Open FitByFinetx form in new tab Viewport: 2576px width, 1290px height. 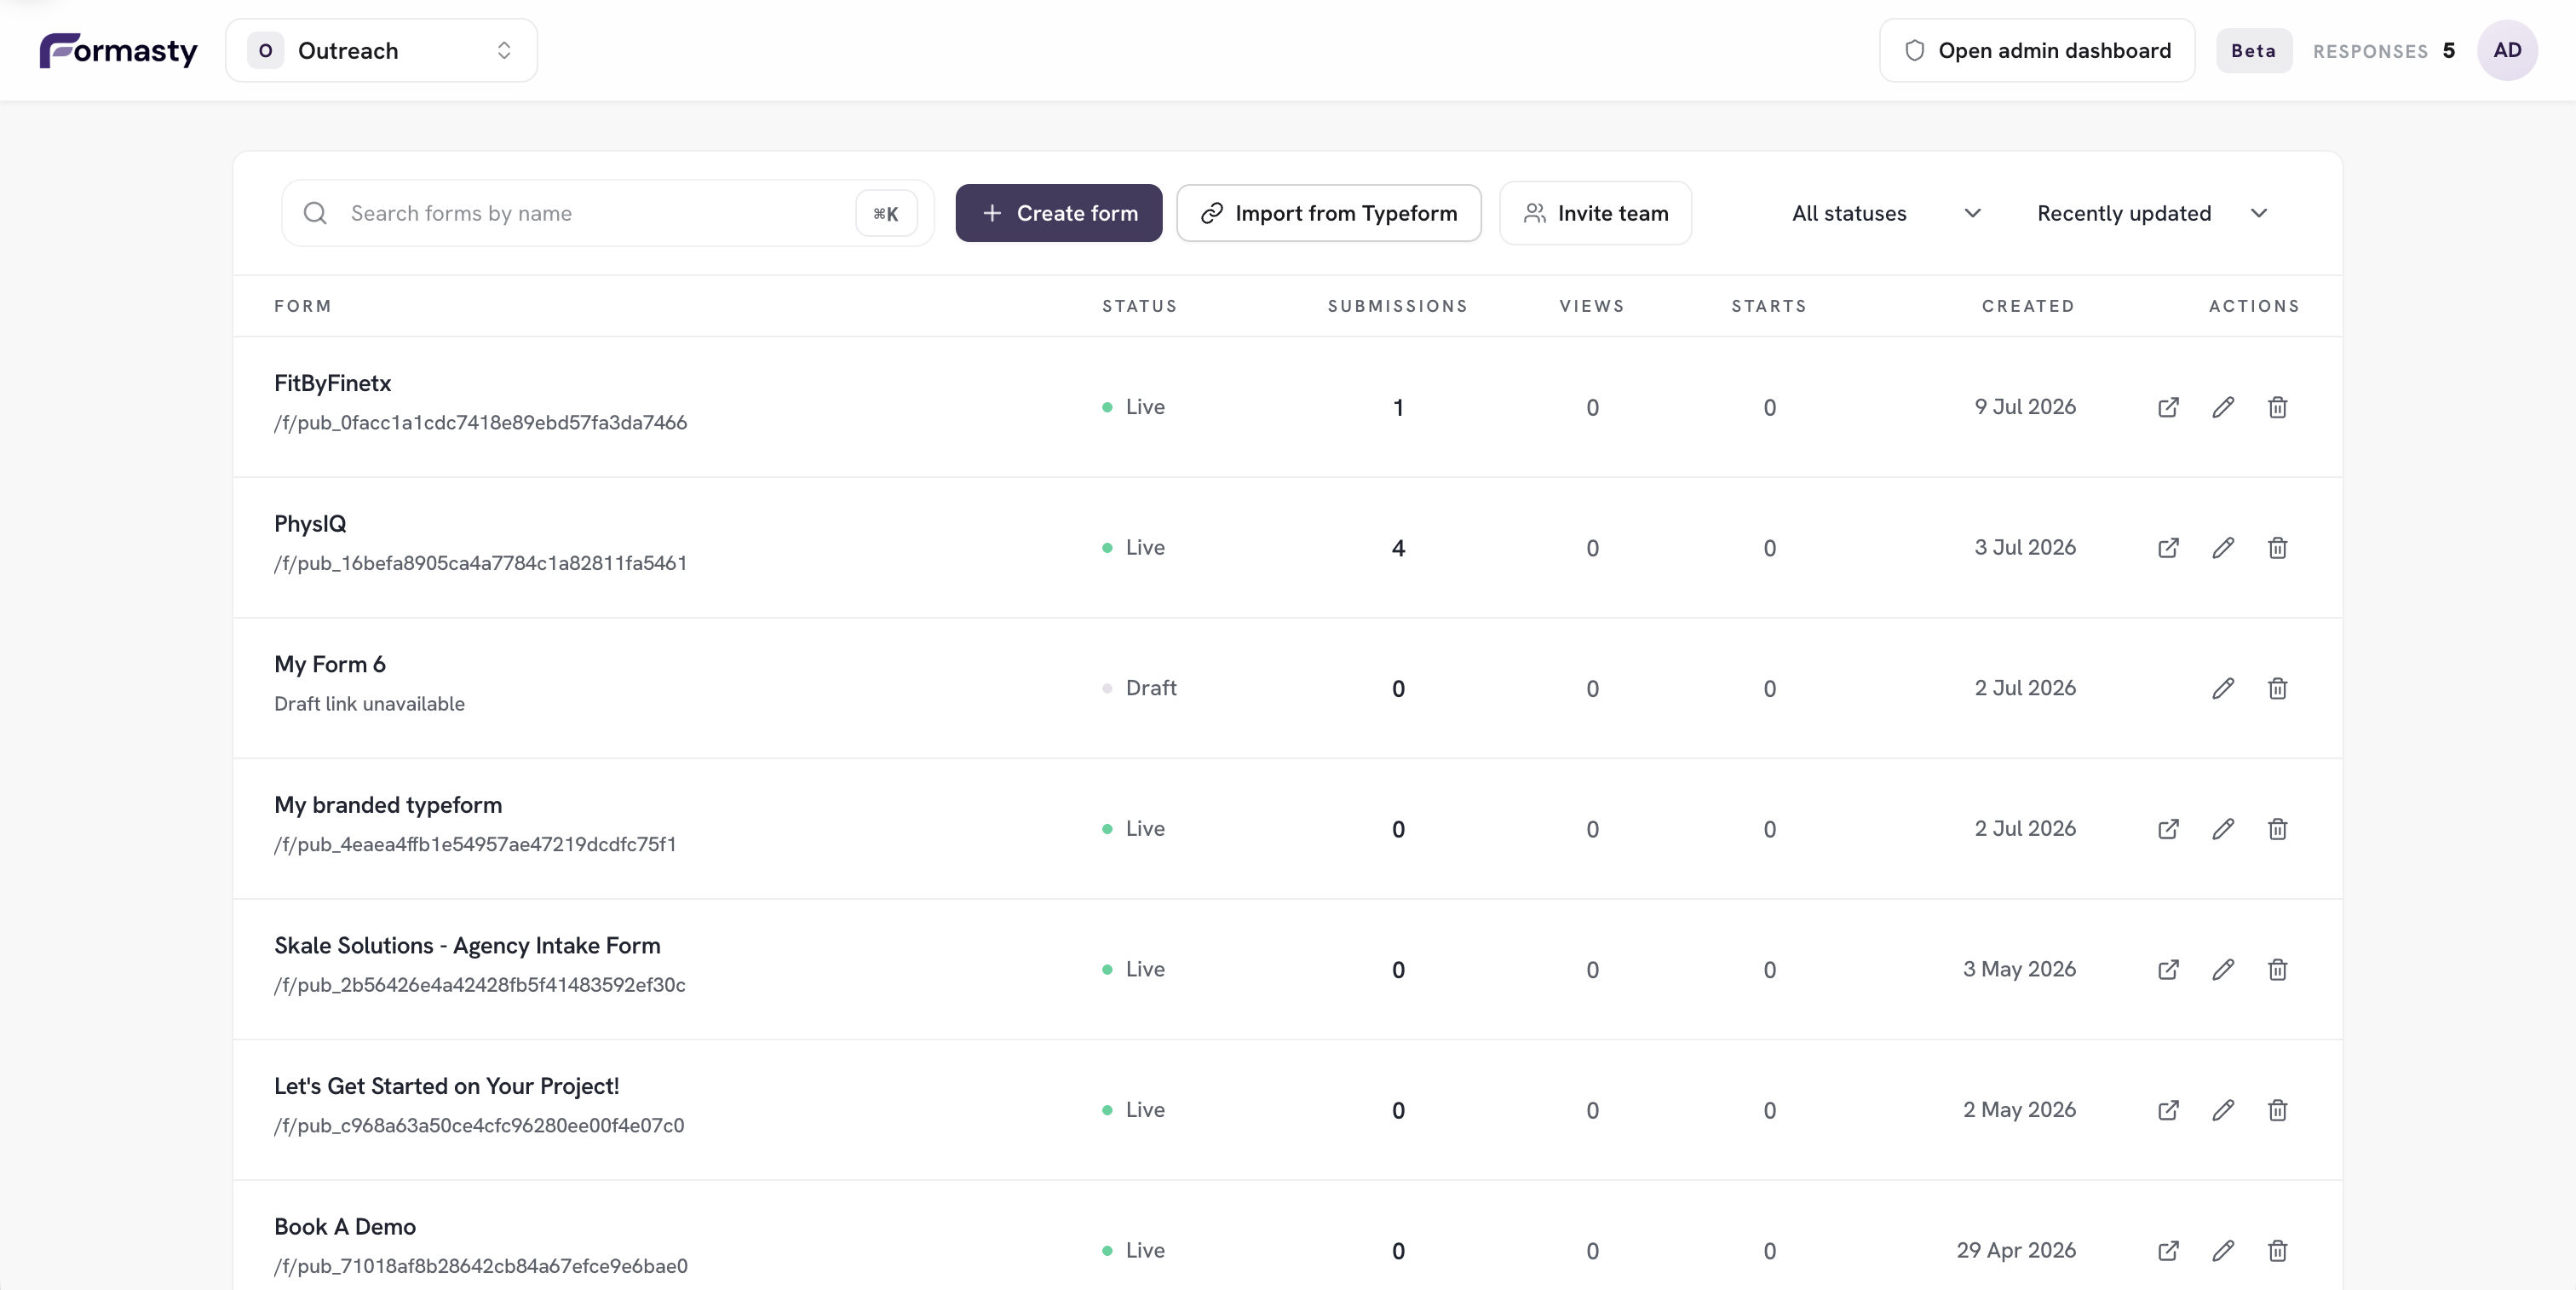(x=2168, y=407)
